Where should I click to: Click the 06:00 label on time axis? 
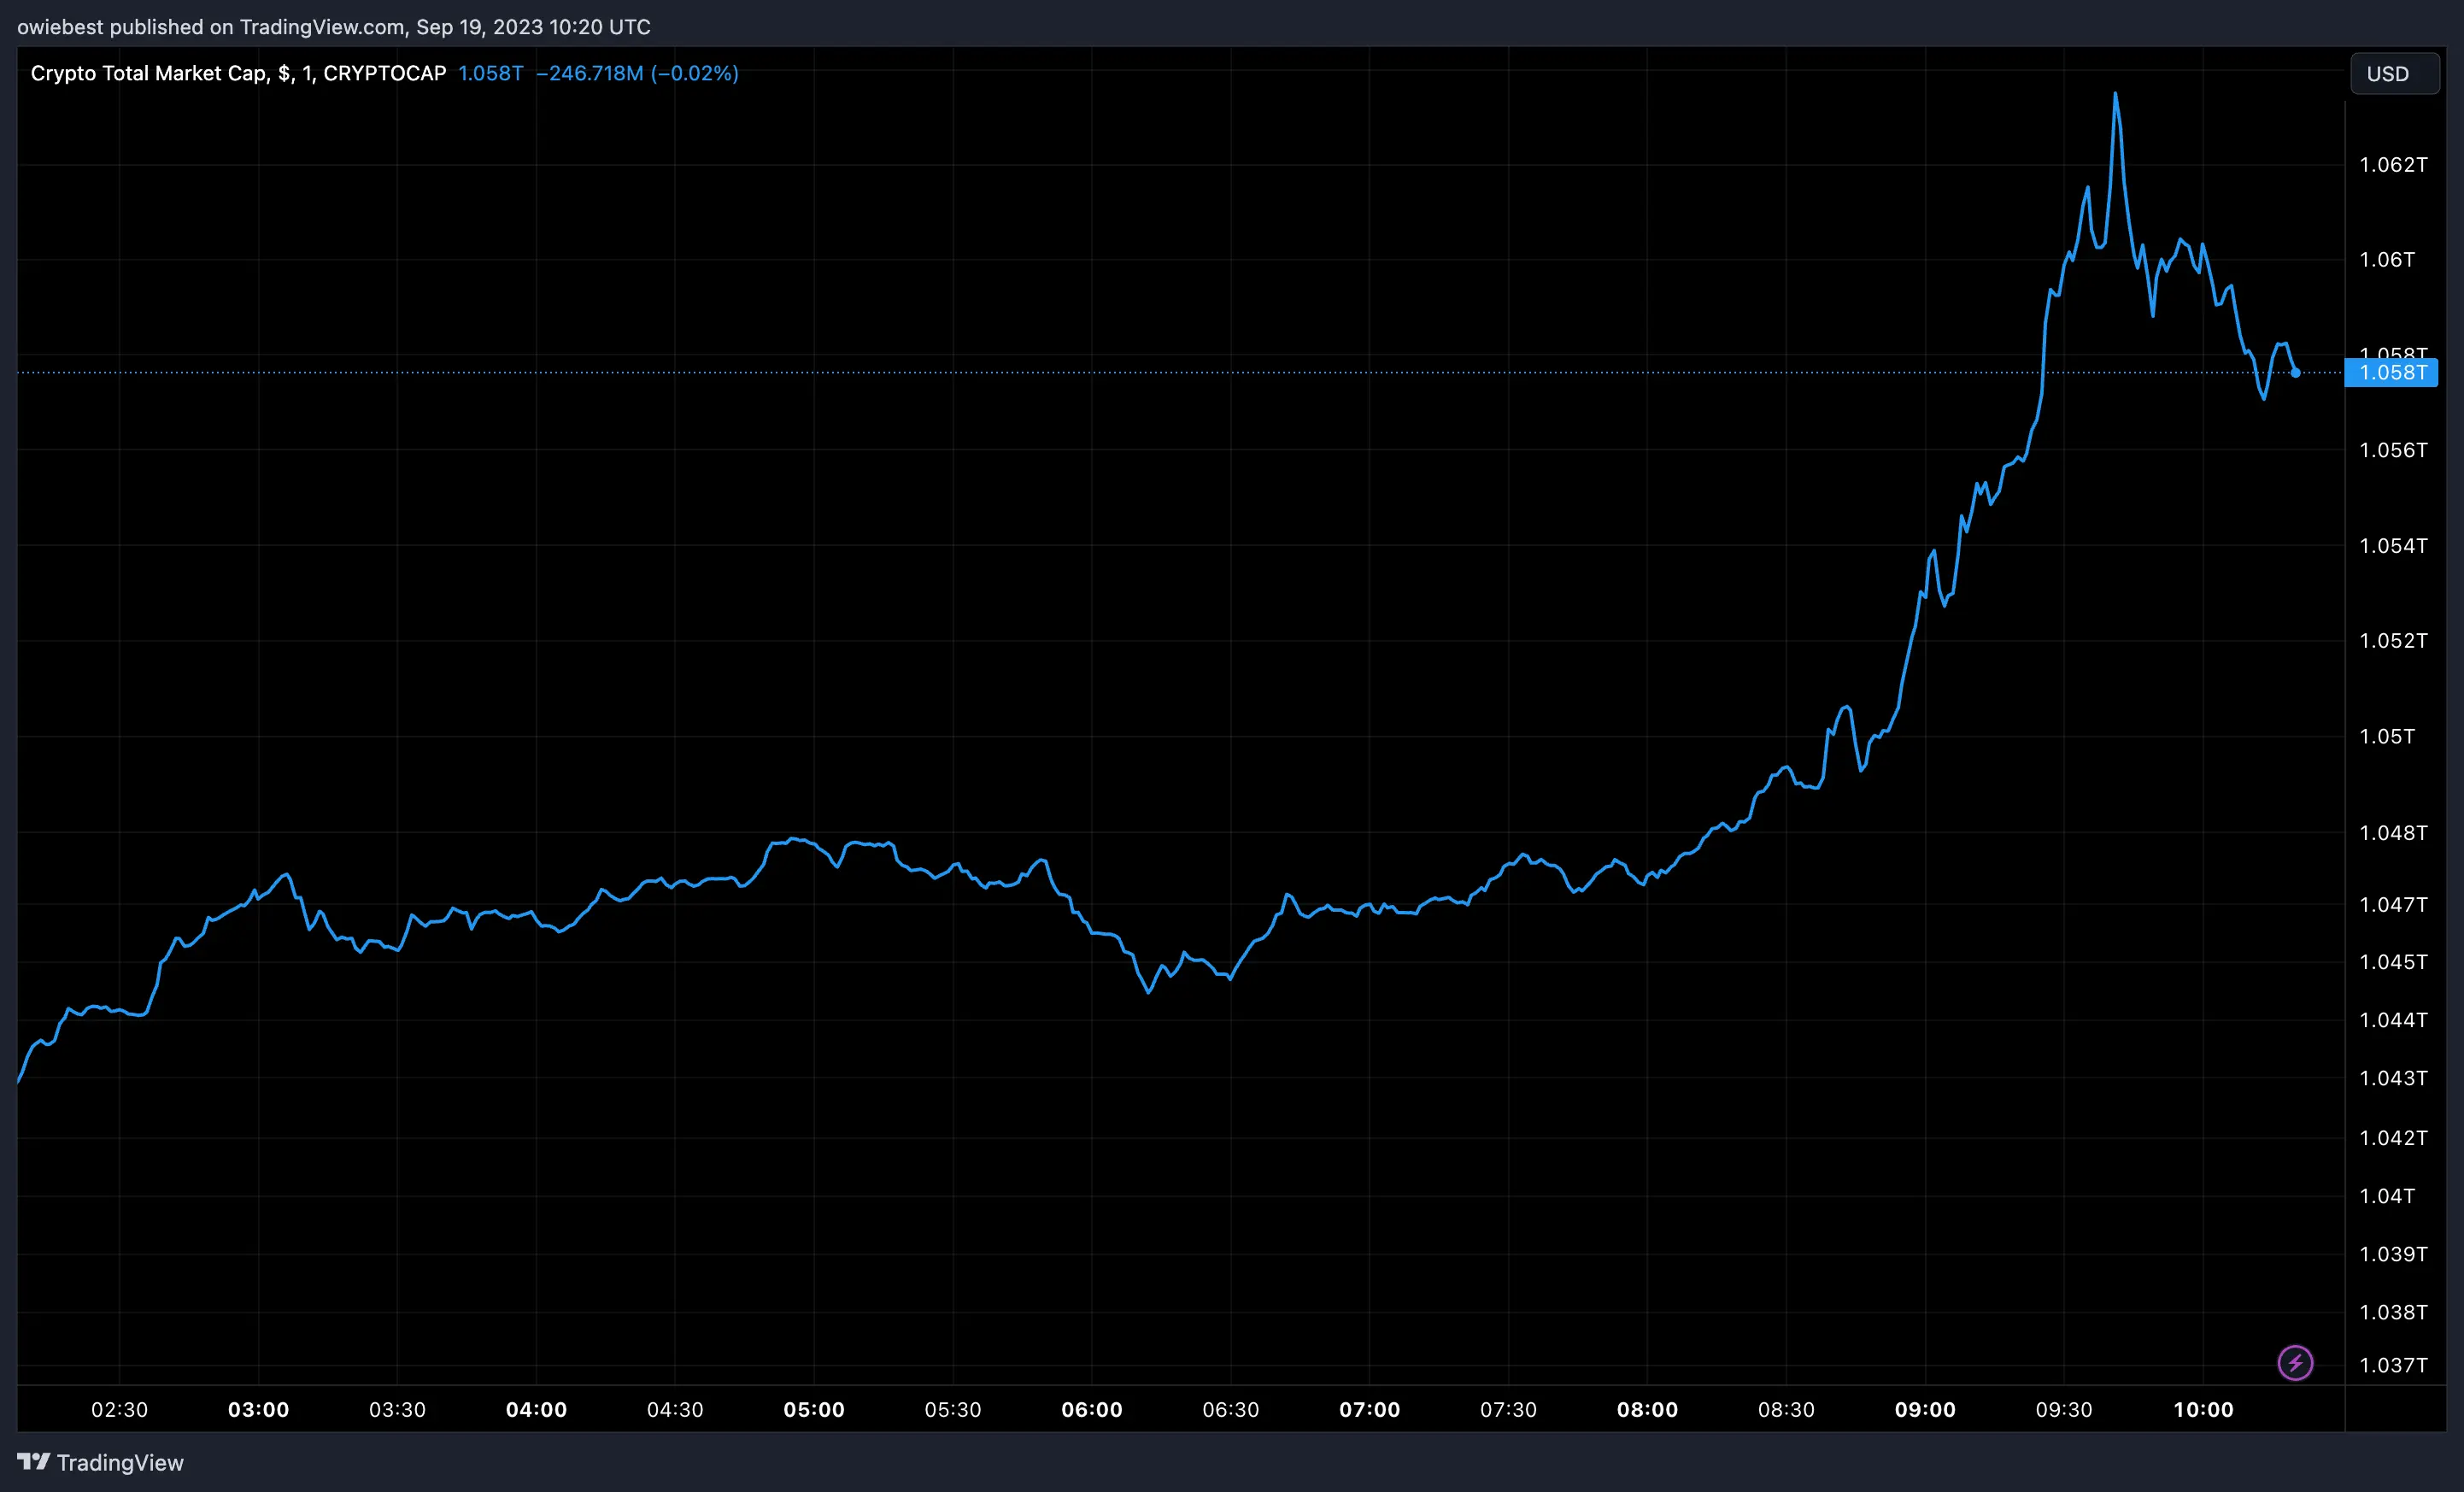coord(1093,1409)
